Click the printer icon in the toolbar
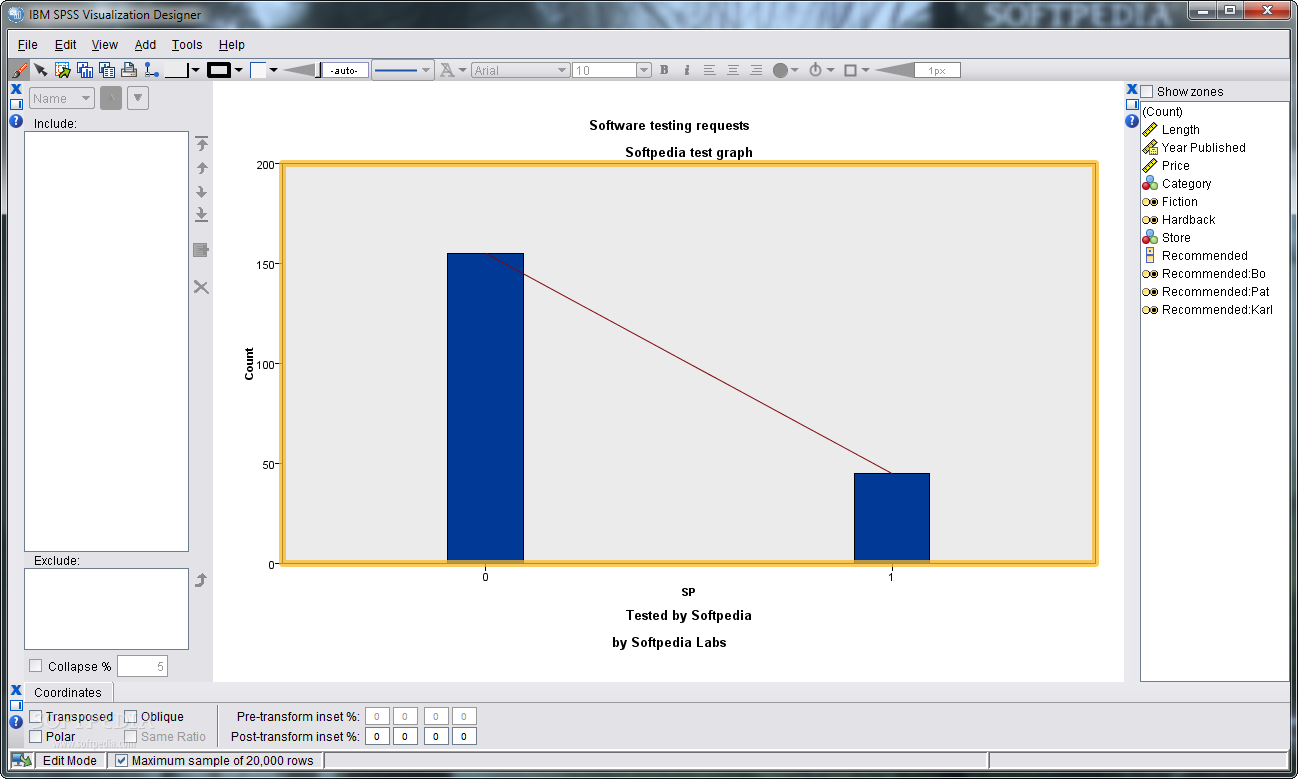1298x779 pixels. tap(129, 70)
